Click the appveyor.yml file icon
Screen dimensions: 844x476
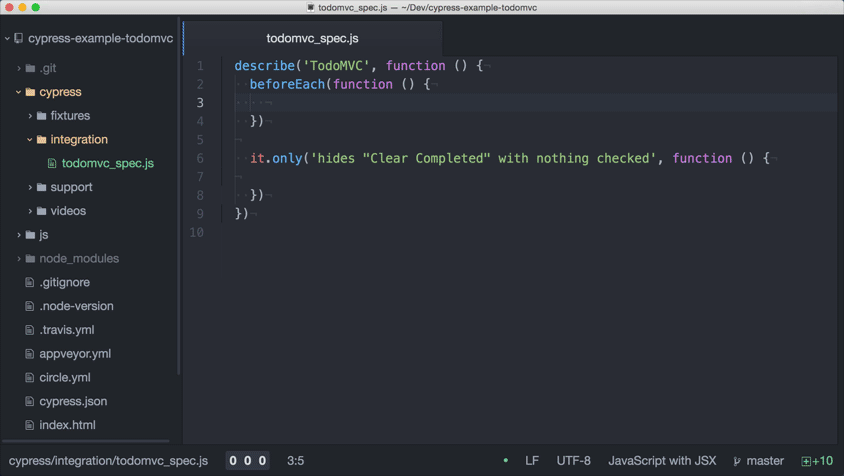click(30, 354)
